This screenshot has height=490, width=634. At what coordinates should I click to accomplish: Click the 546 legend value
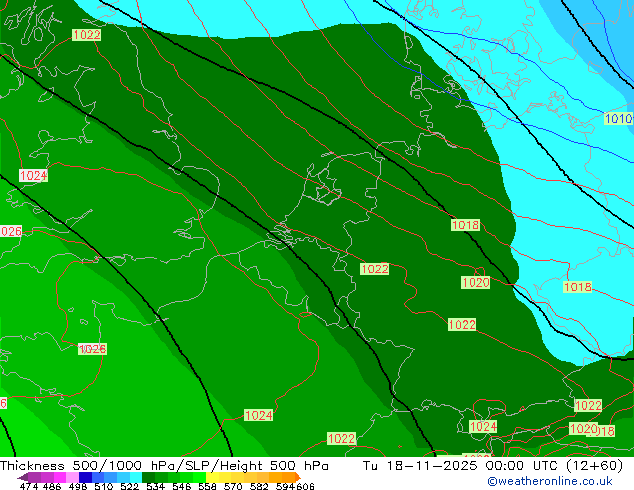pos(182,486)
